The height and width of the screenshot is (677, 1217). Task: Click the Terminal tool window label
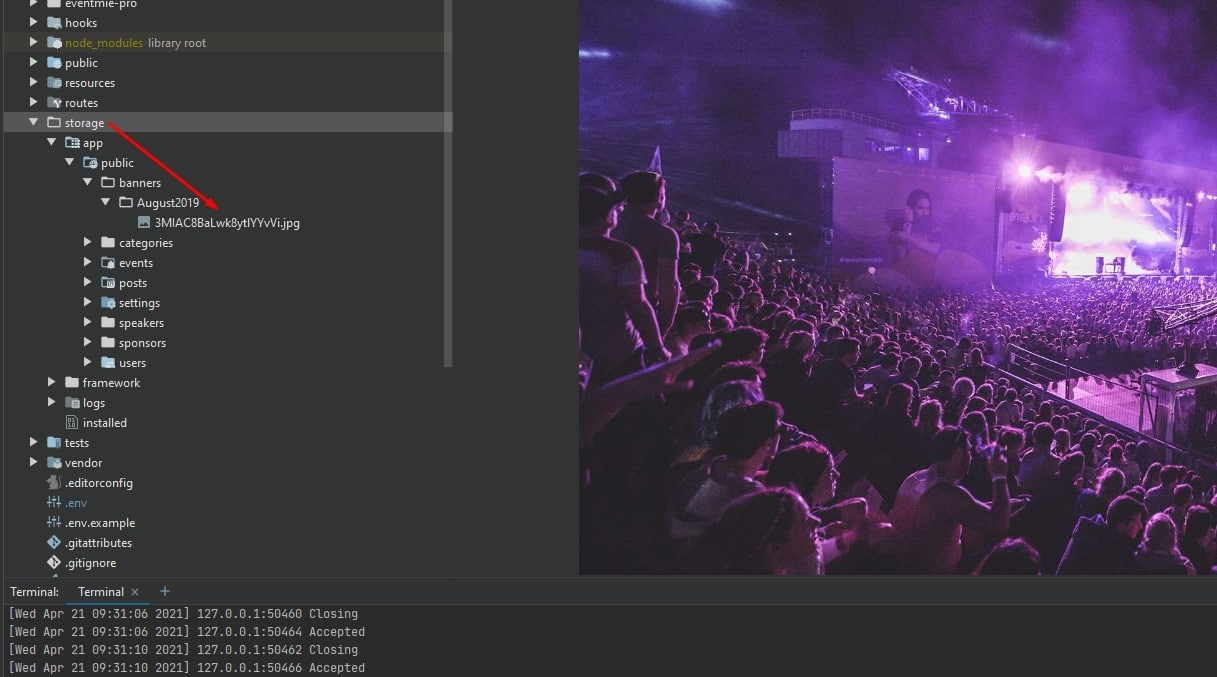pos(34,592)
